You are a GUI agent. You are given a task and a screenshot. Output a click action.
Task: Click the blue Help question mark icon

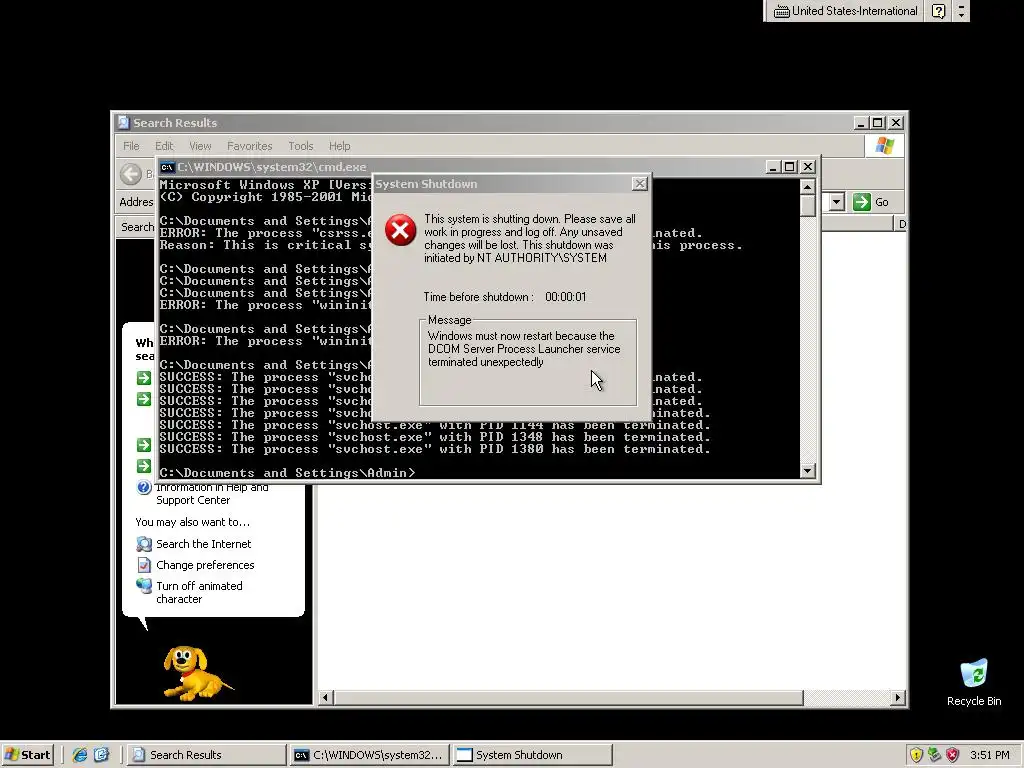click(144, 488)
